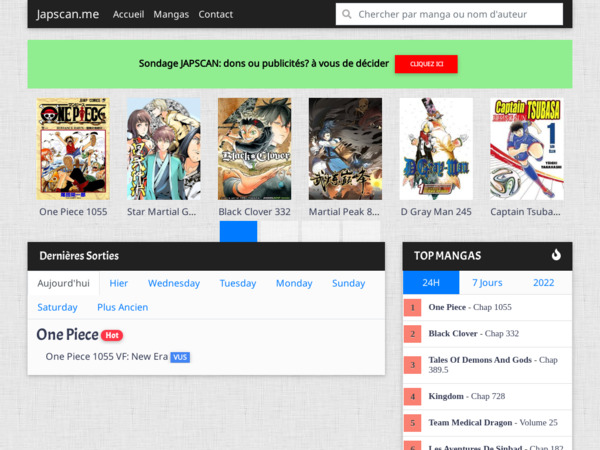This screenshot has height=450, width=600.
Task: Click the red CLIQUEZ ICI button
Action: (x=426, y=64)
